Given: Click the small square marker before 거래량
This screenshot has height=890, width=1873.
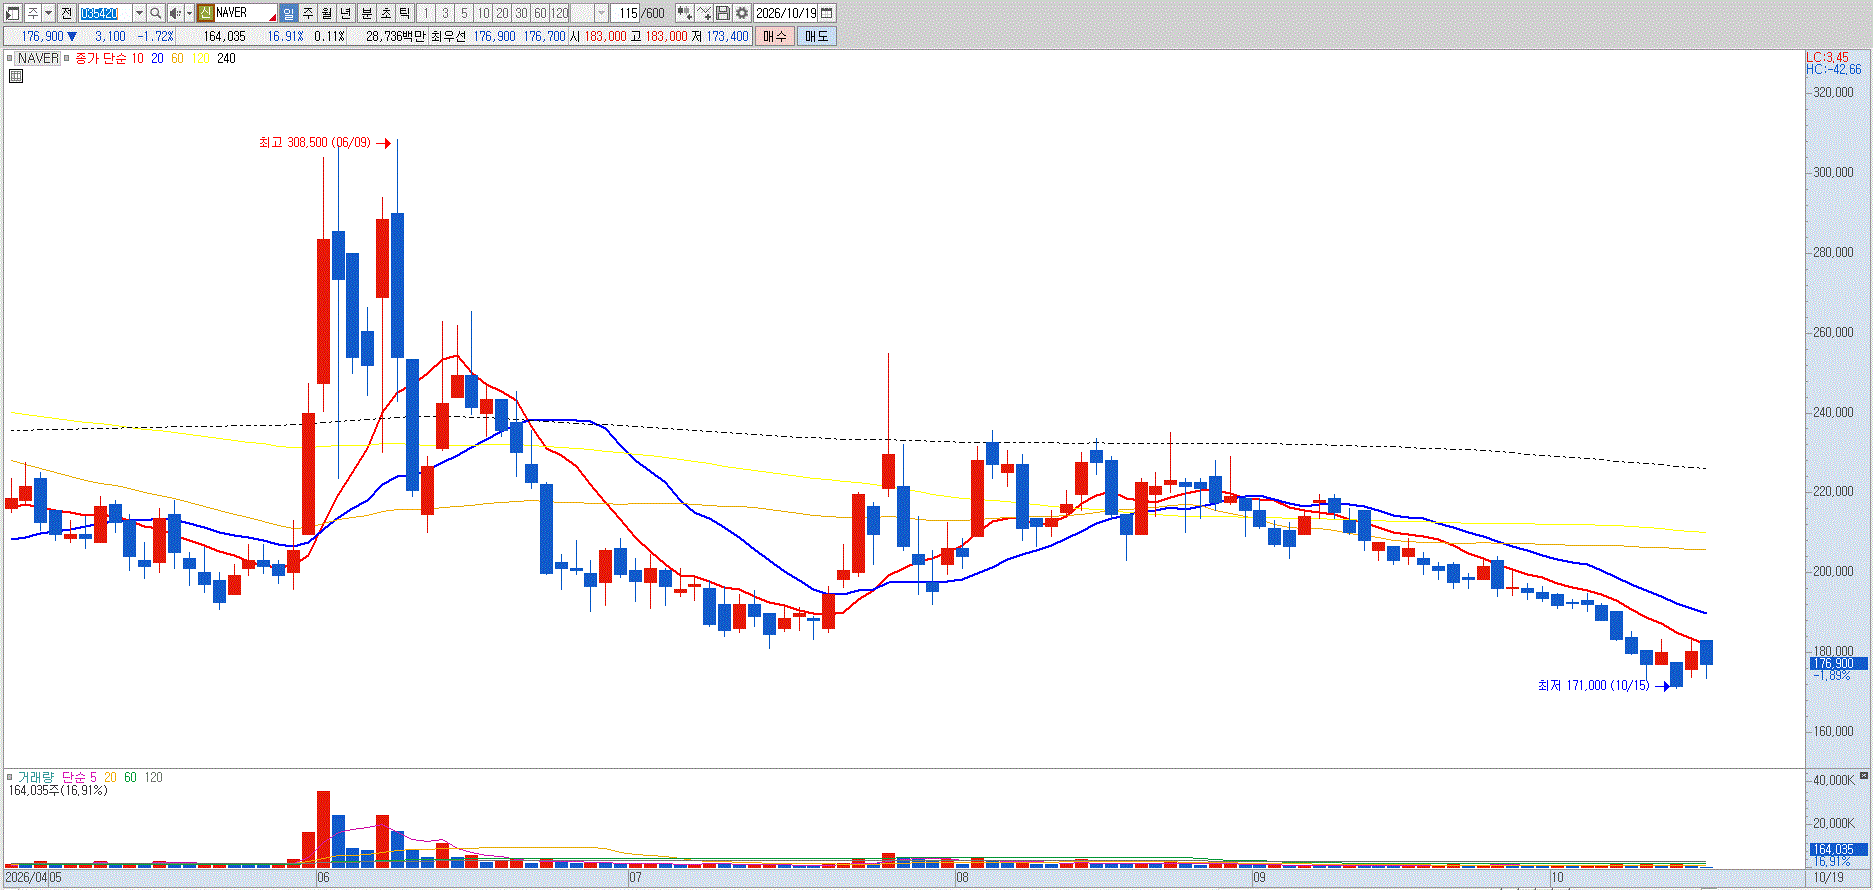Looking at the screenshot, I should 10,777.
